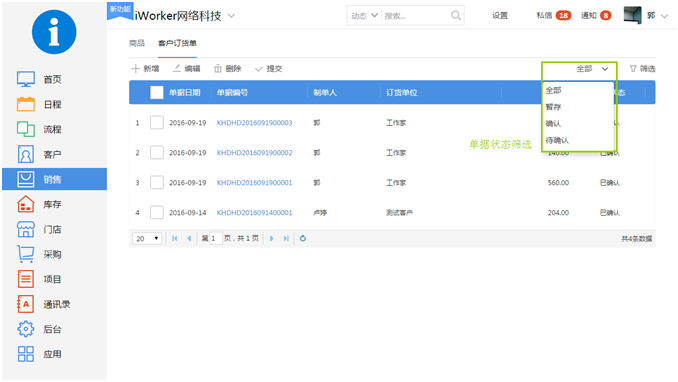Go to first page of results
The image size is (678, 382).
tap(175, 238)
